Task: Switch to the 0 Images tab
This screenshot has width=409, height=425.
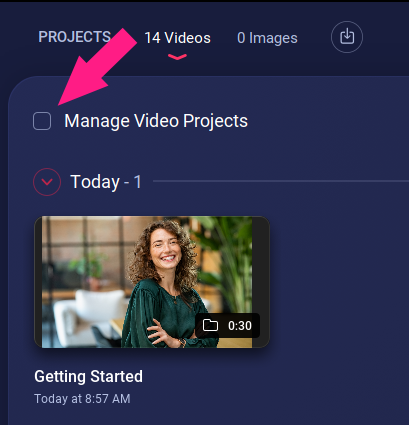Action: 267,38
